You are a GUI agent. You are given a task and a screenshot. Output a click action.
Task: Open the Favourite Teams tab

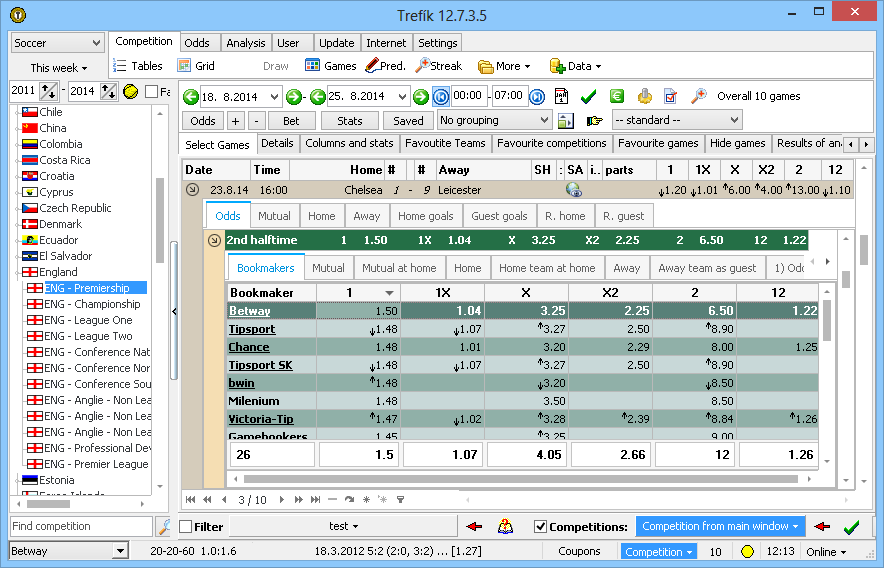coord(444,144)
